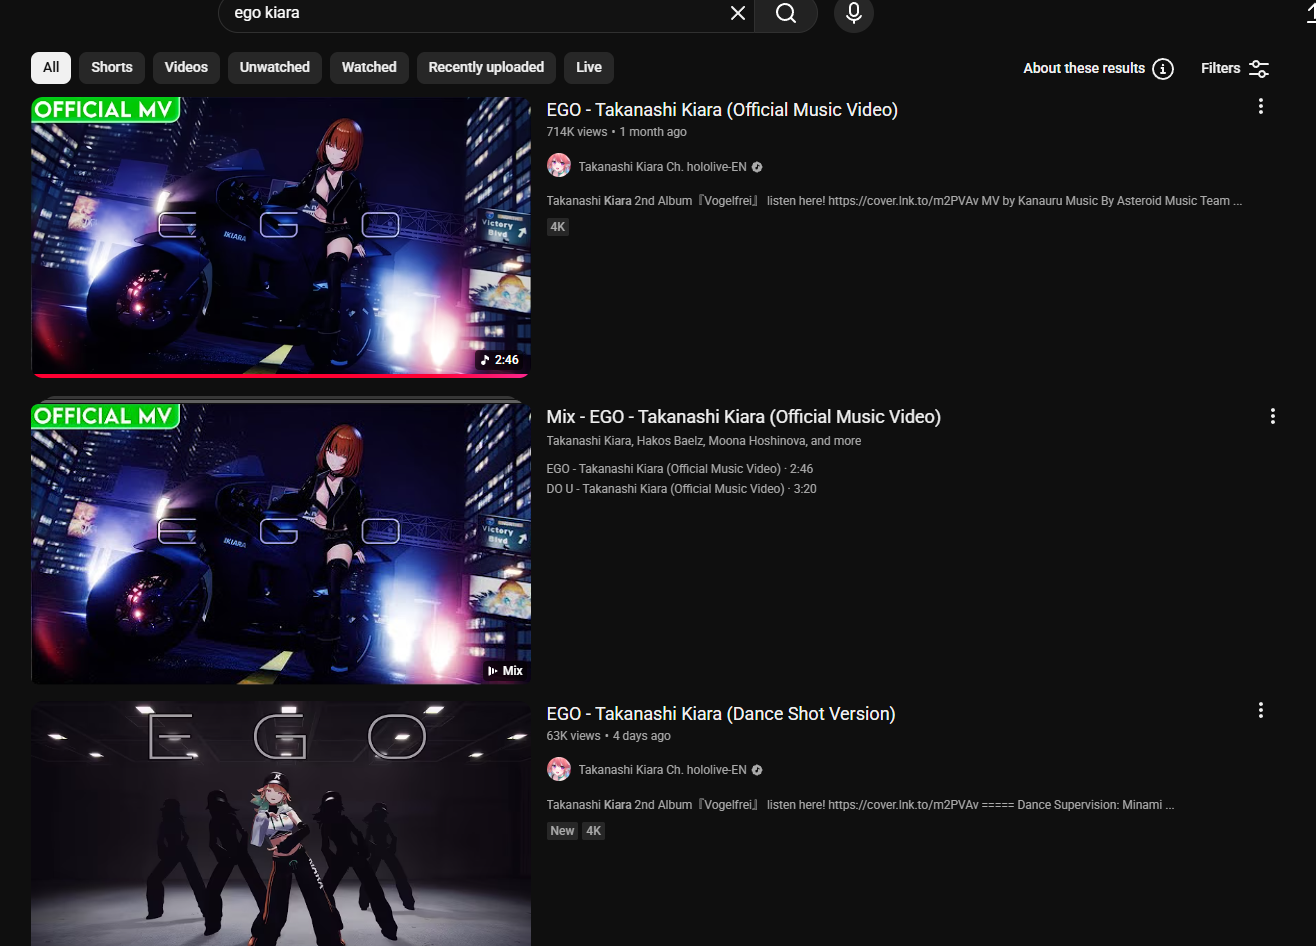Viewport: 1316px width, 946px height.
Task: Visit channel name under Dance Shot Version
Action: [662, 770]
